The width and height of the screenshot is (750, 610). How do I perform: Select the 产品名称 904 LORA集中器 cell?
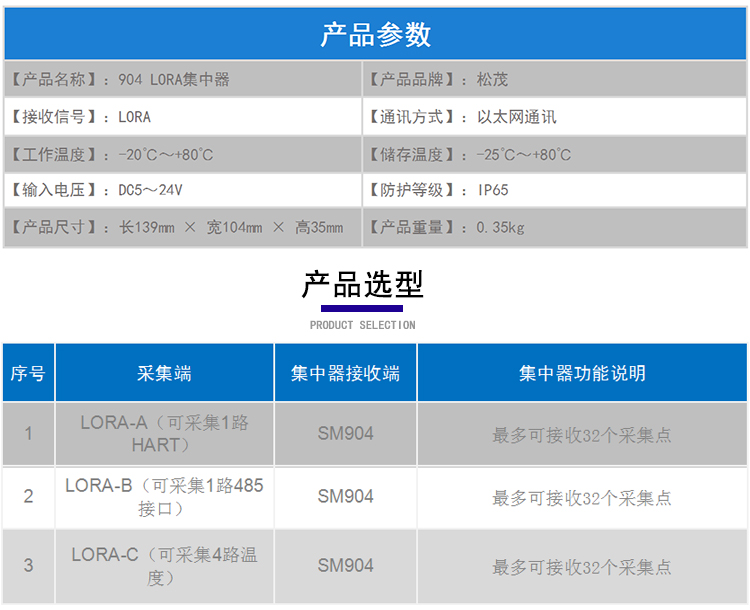182,79
